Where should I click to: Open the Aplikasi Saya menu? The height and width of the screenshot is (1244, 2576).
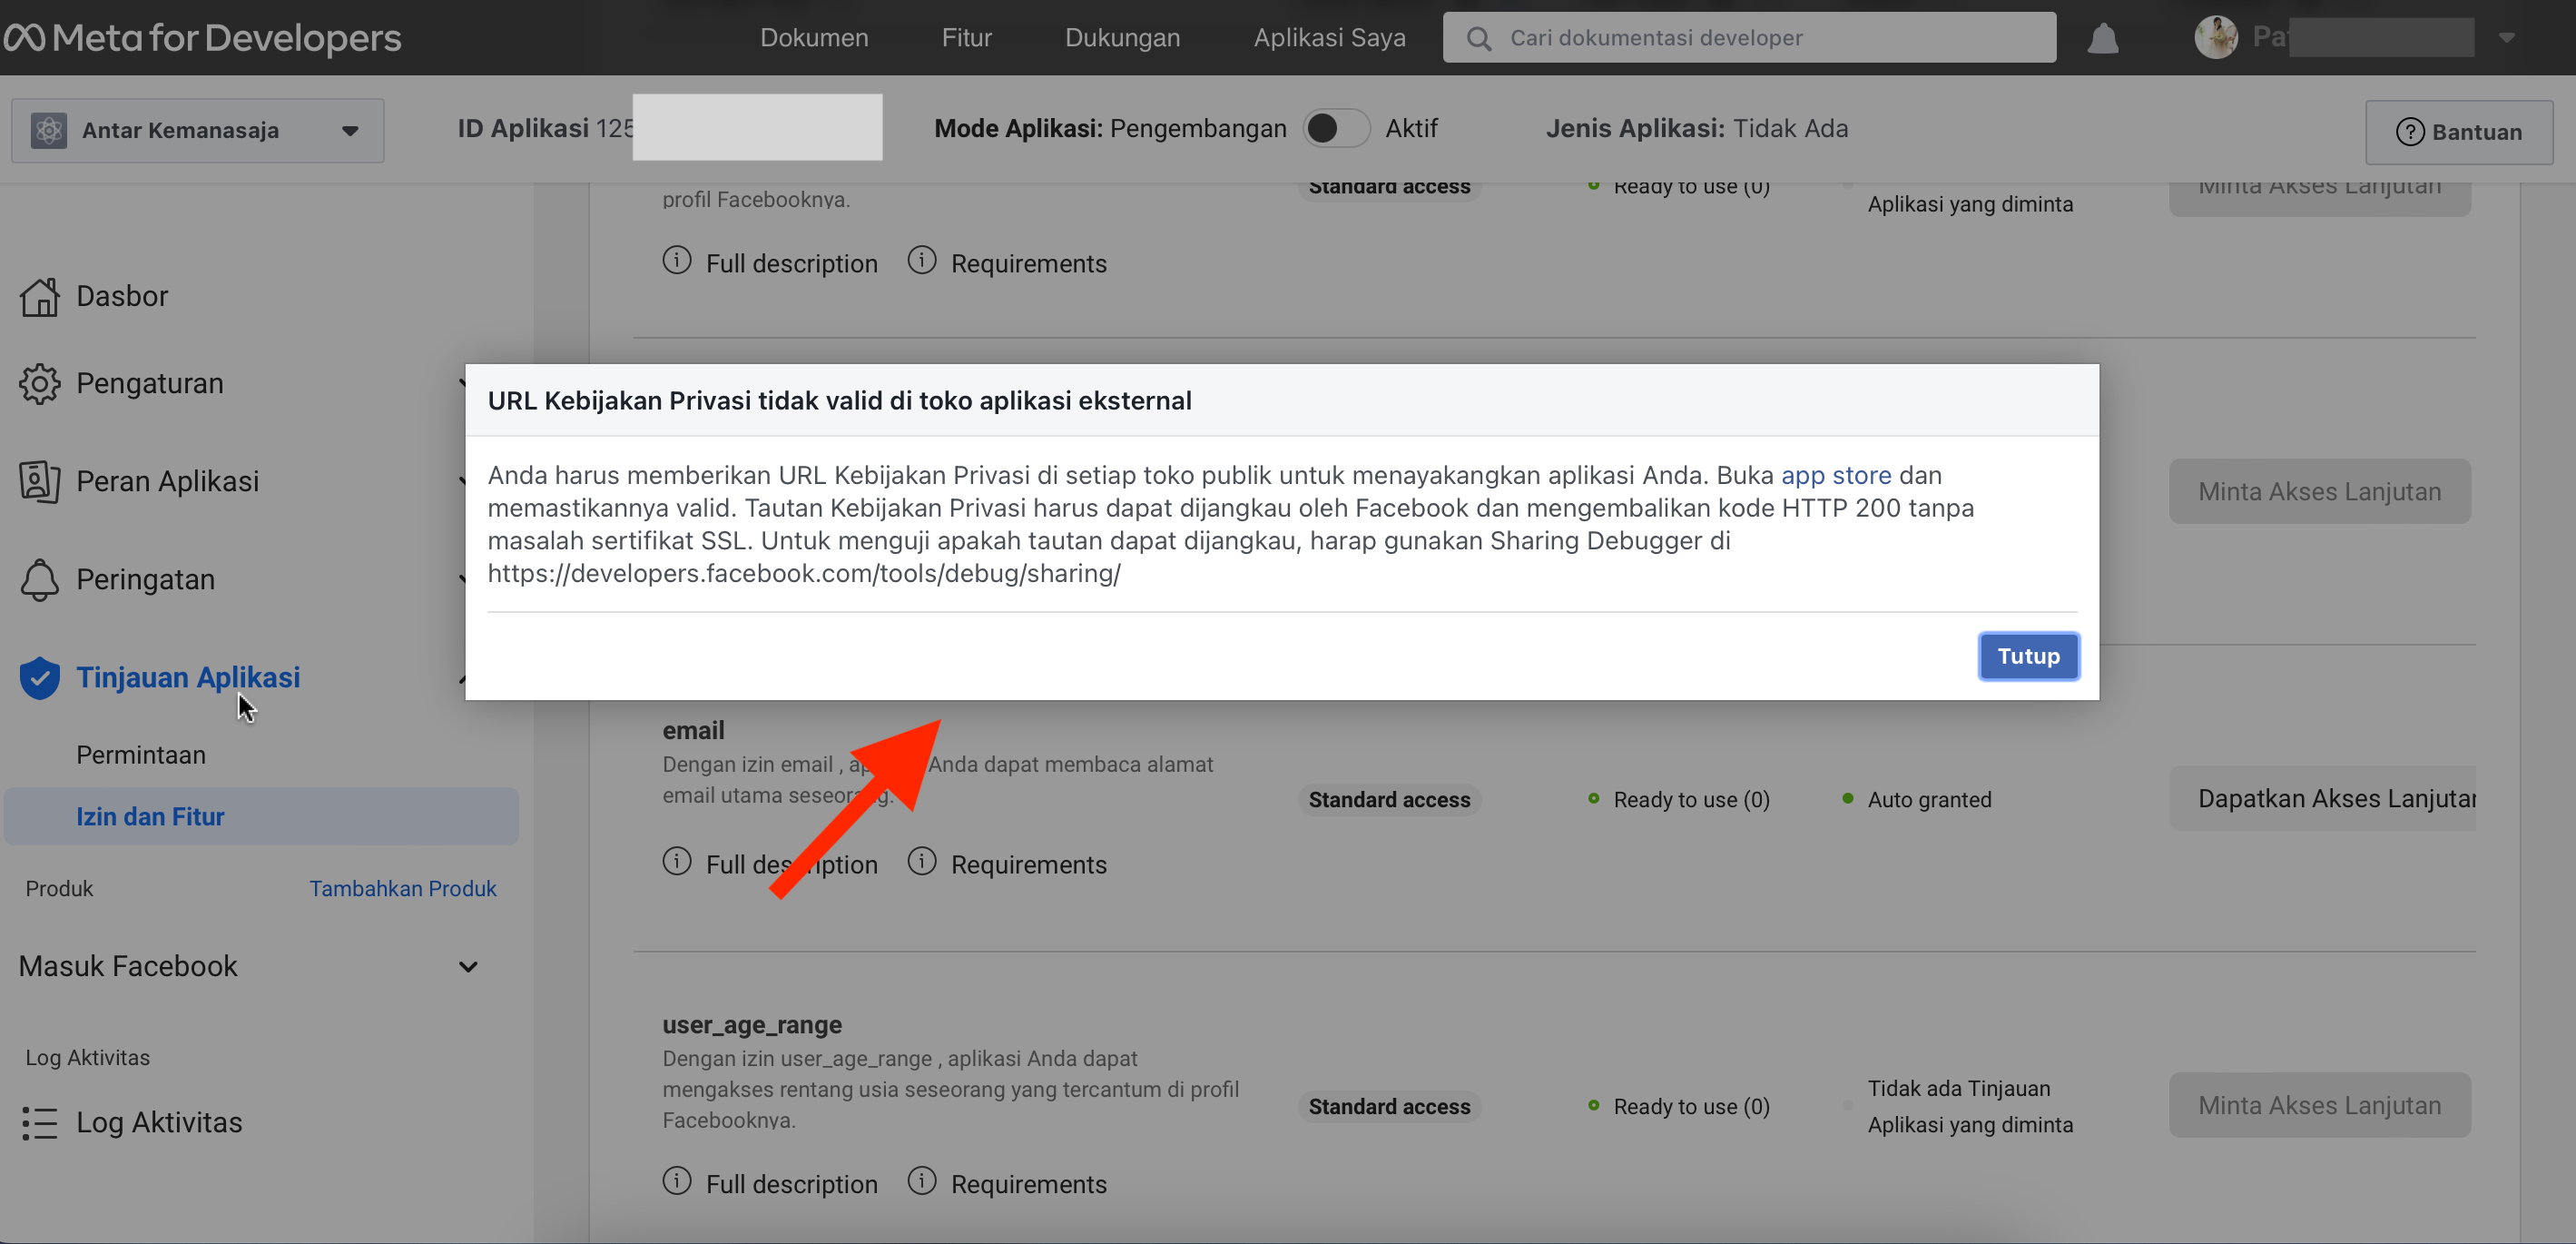point(1329,38)
